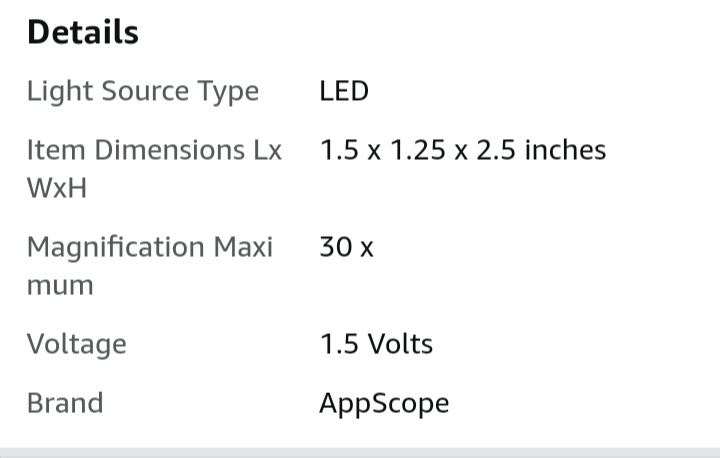The width and height of the screenshot is (720, 458).
Task: Click the LED value text
Action: 344,92
